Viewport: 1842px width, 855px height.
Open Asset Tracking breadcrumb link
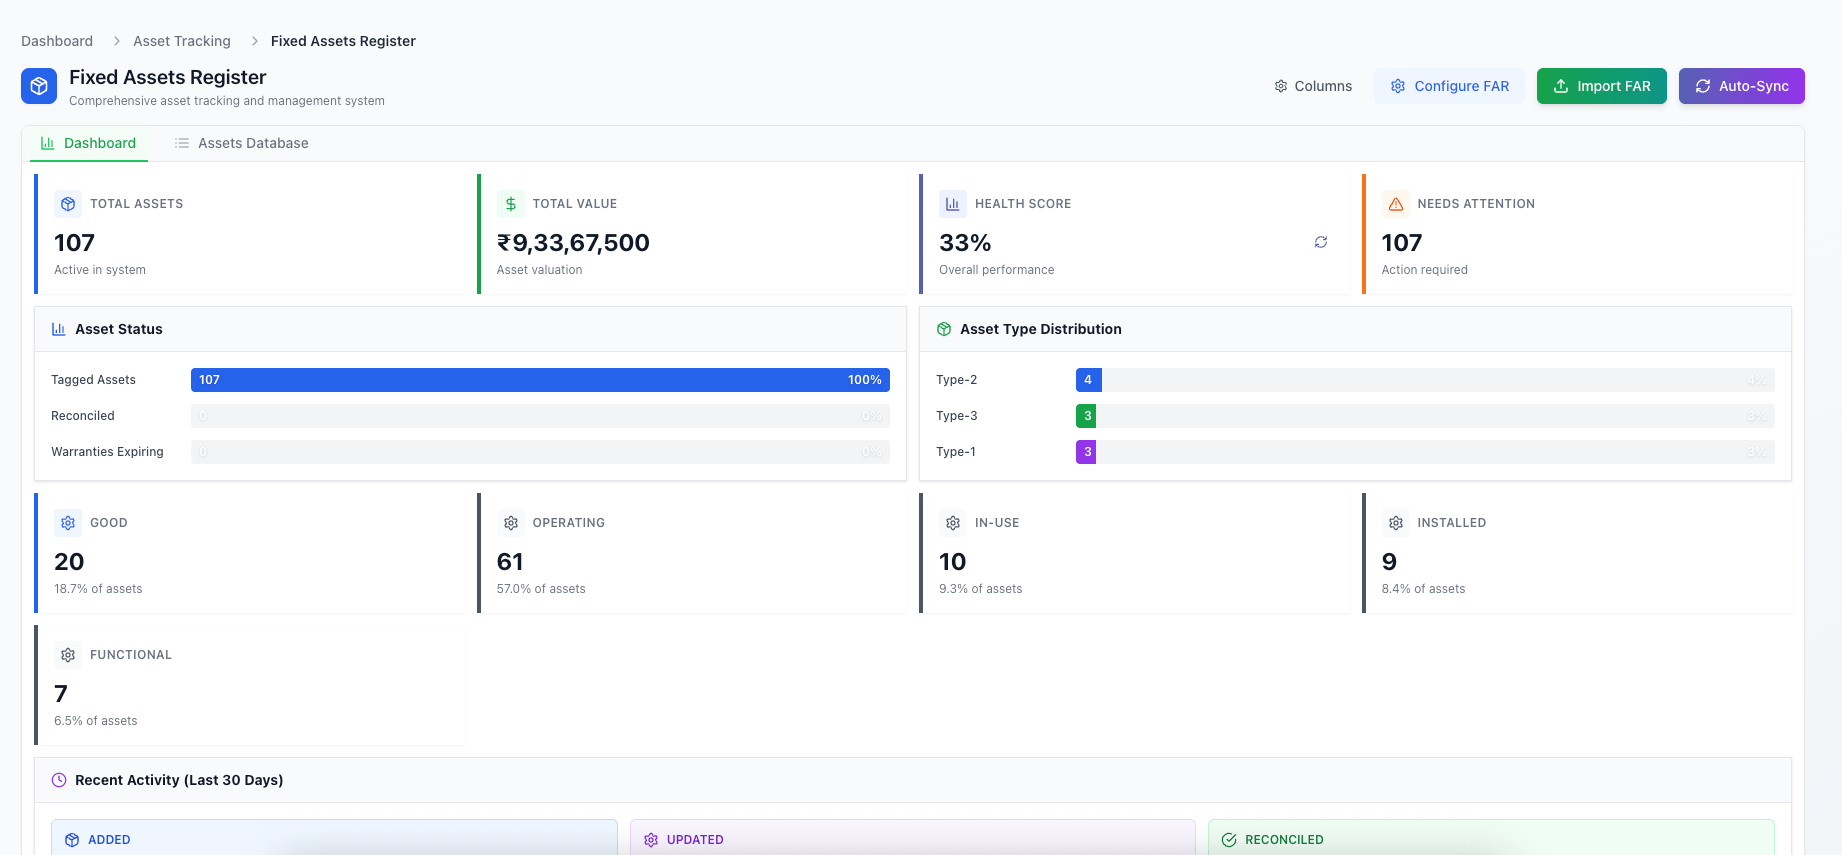click(182, 41)
